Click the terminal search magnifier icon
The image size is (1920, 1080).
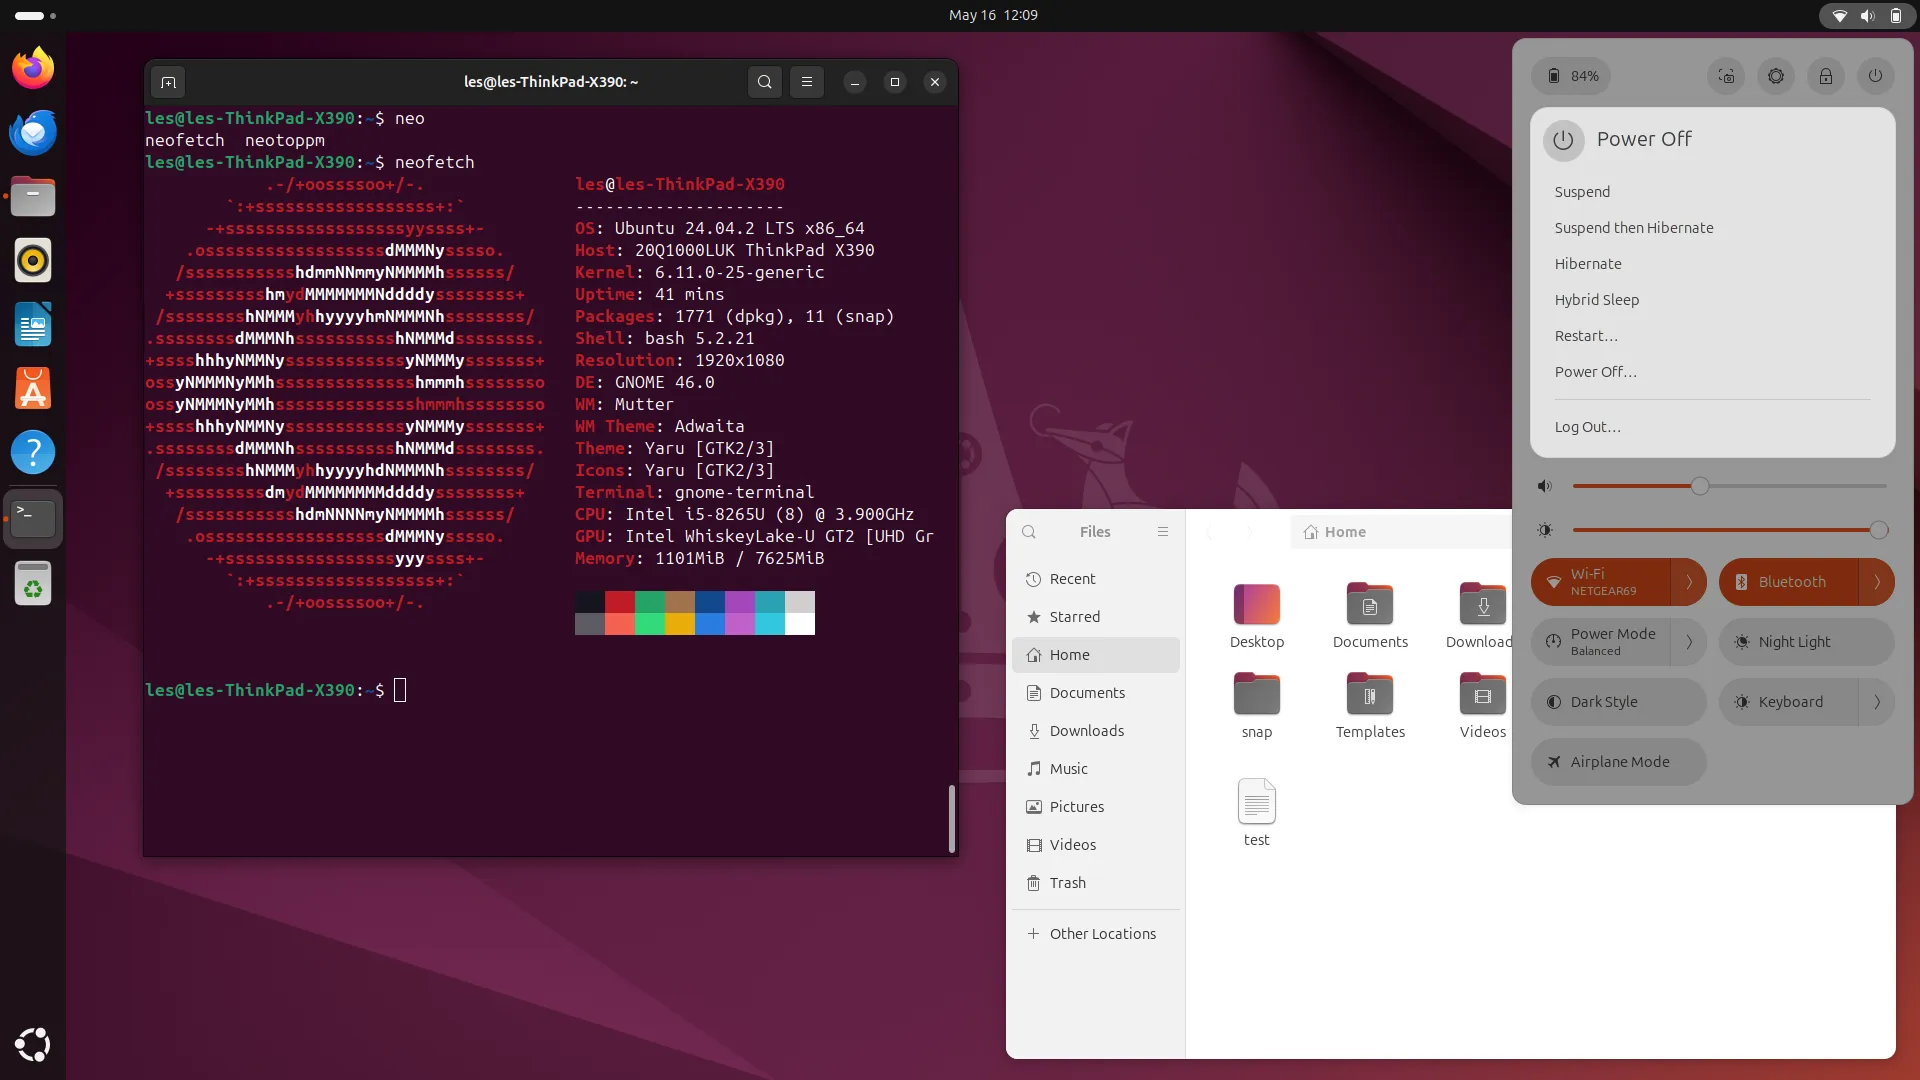coord(765,82)
